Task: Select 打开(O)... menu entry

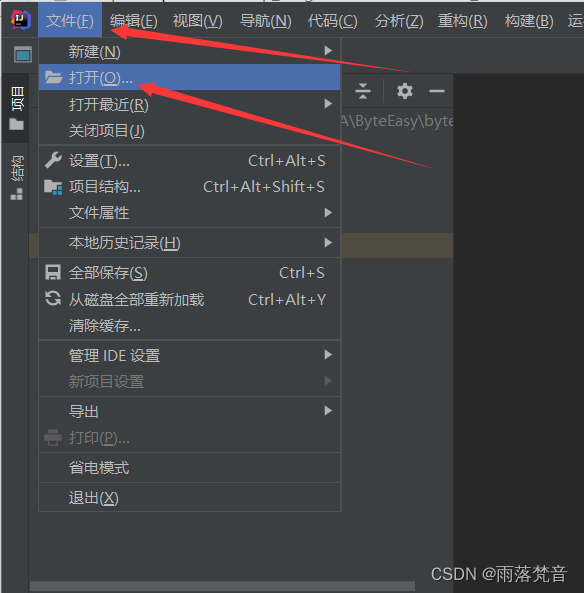Action: tap(189, 78)
